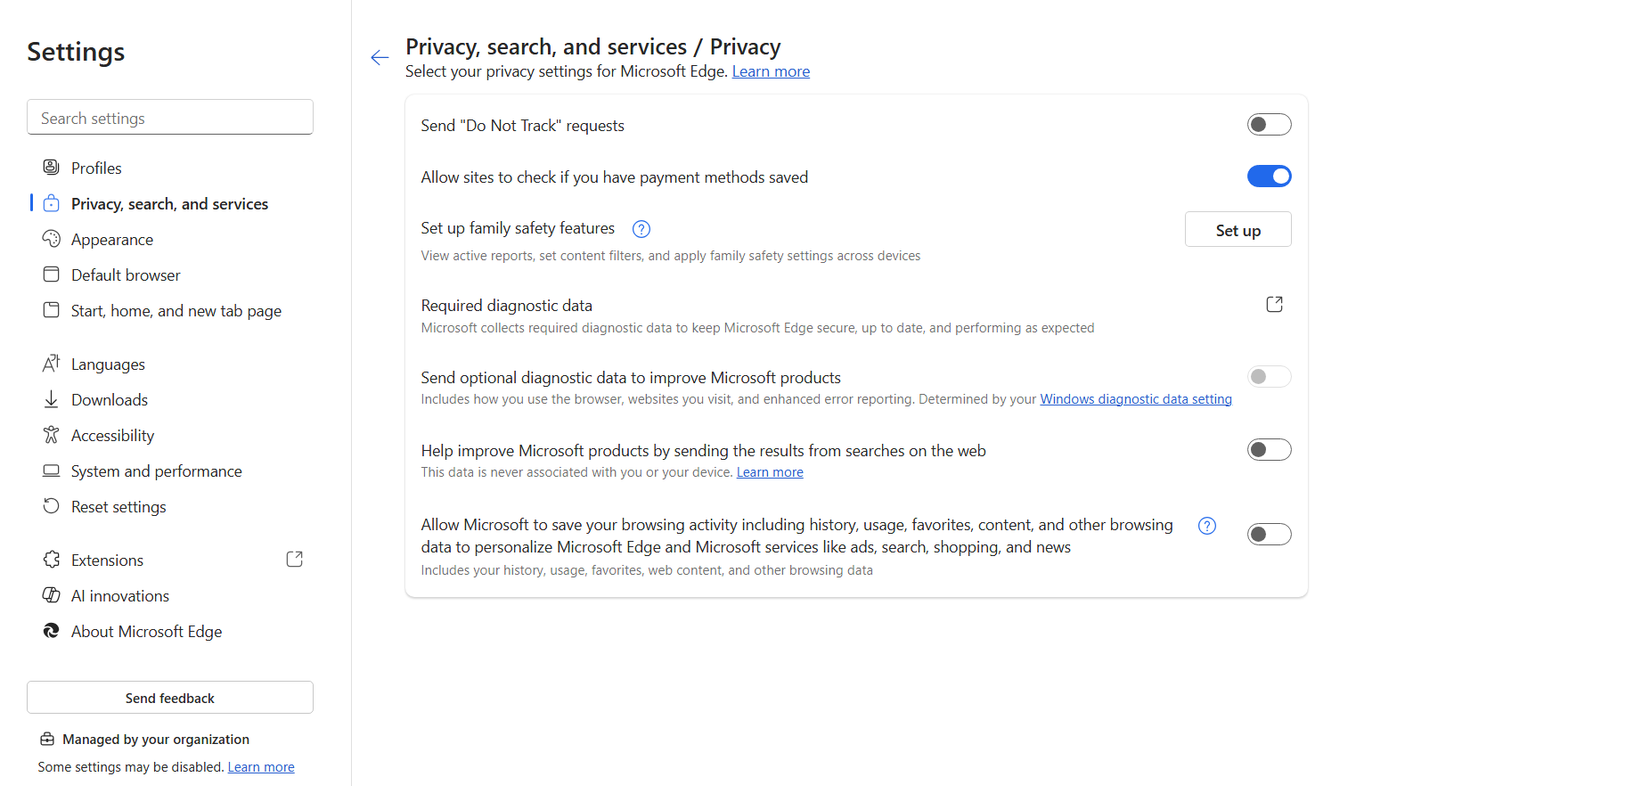Open help for family safety features question mark
Image resolution: width=1650 pixels, height=786 pixels.
point(641,228)
